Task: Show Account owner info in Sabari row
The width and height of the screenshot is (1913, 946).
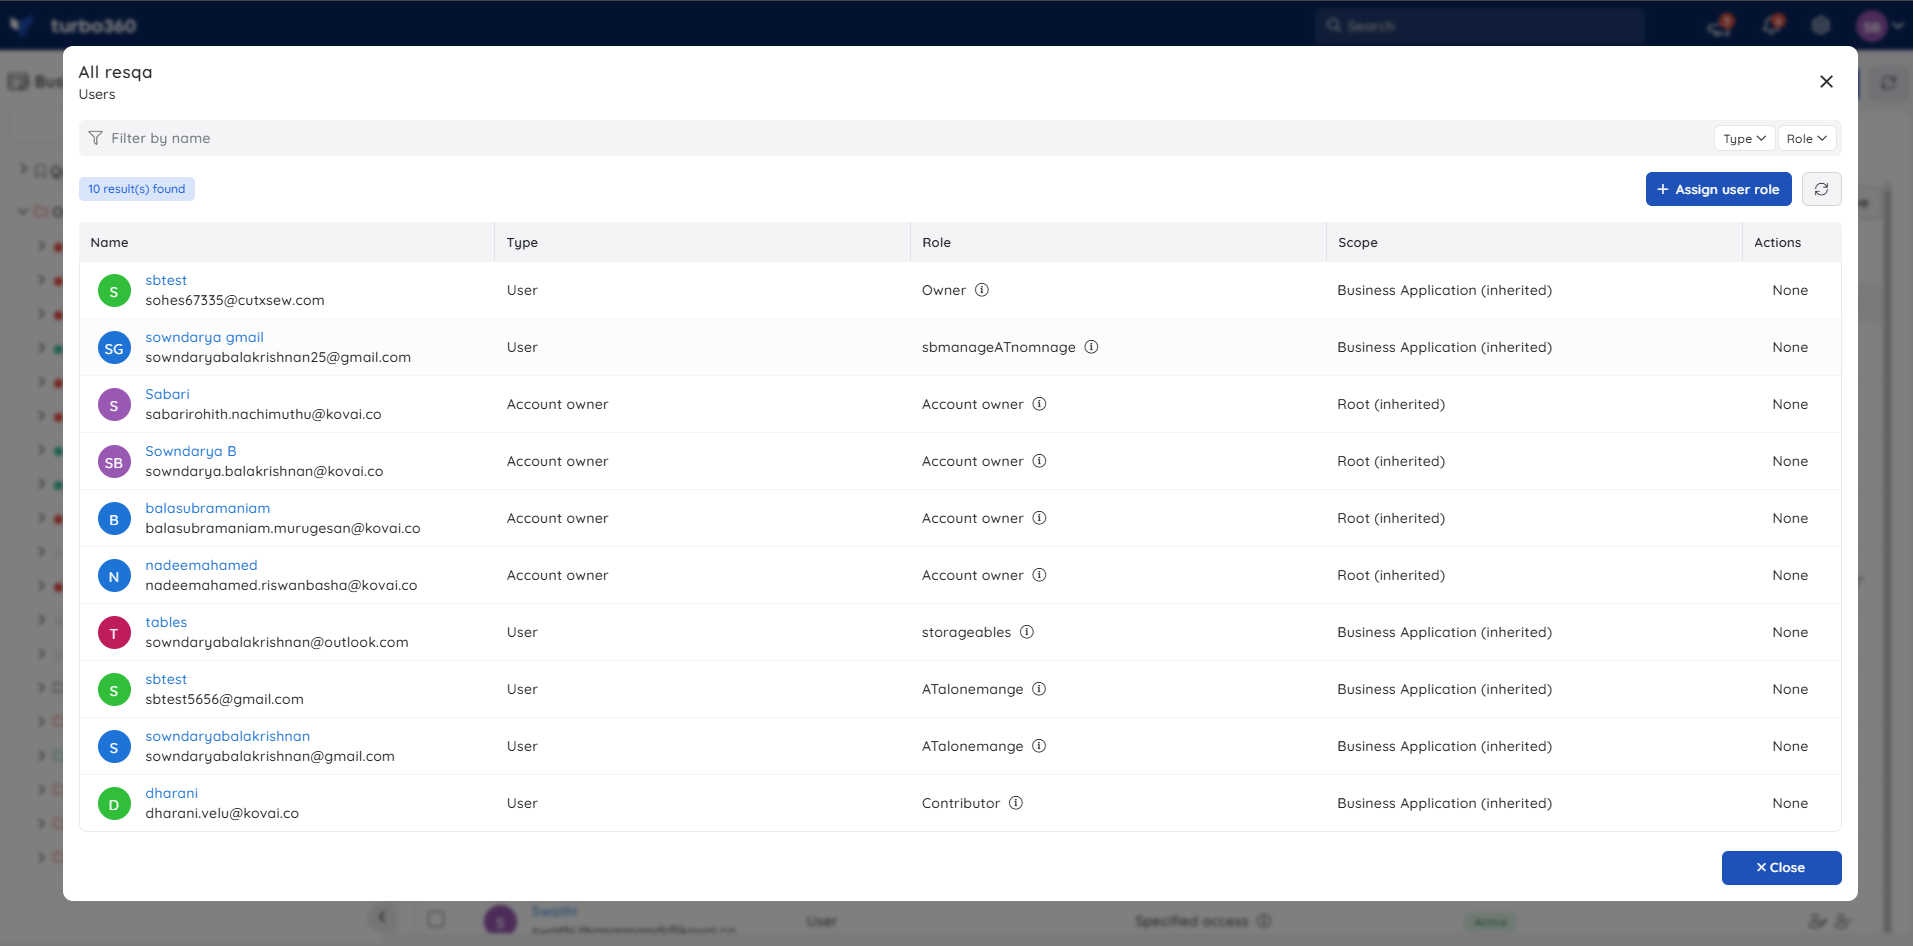Action: coord(1039,404)
